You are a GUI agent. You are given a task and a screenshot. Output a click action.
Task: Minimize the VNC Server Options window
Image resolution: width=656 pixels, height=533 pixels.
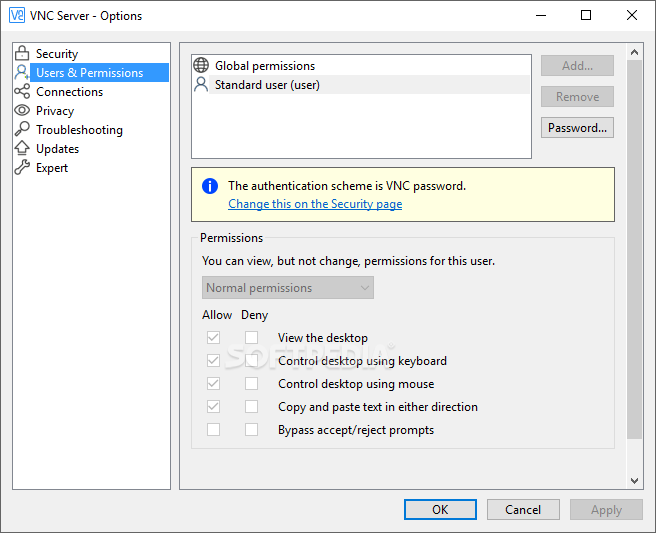pos(541,15)
